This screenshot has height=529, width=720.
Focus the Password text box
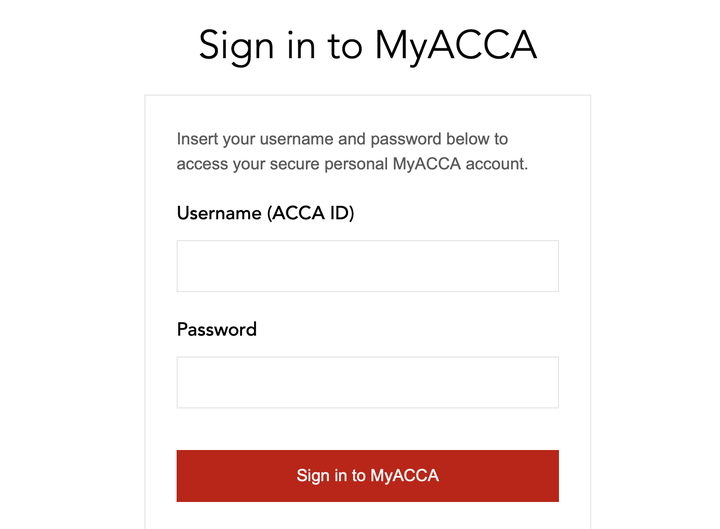coord(367,382)
